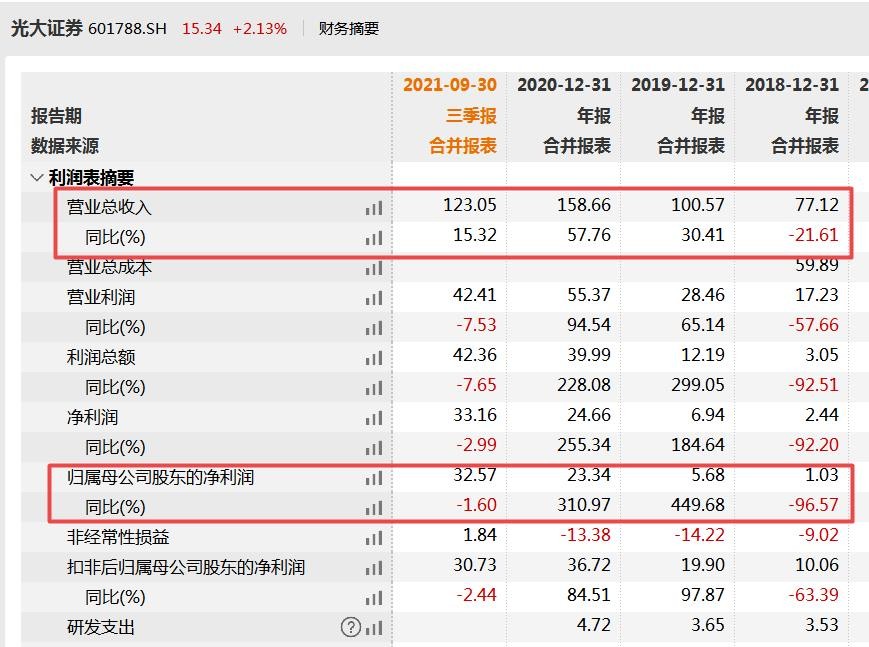The image size is (869, 647).
Task: Click revenue value 158.66
Action: (584, 205)
